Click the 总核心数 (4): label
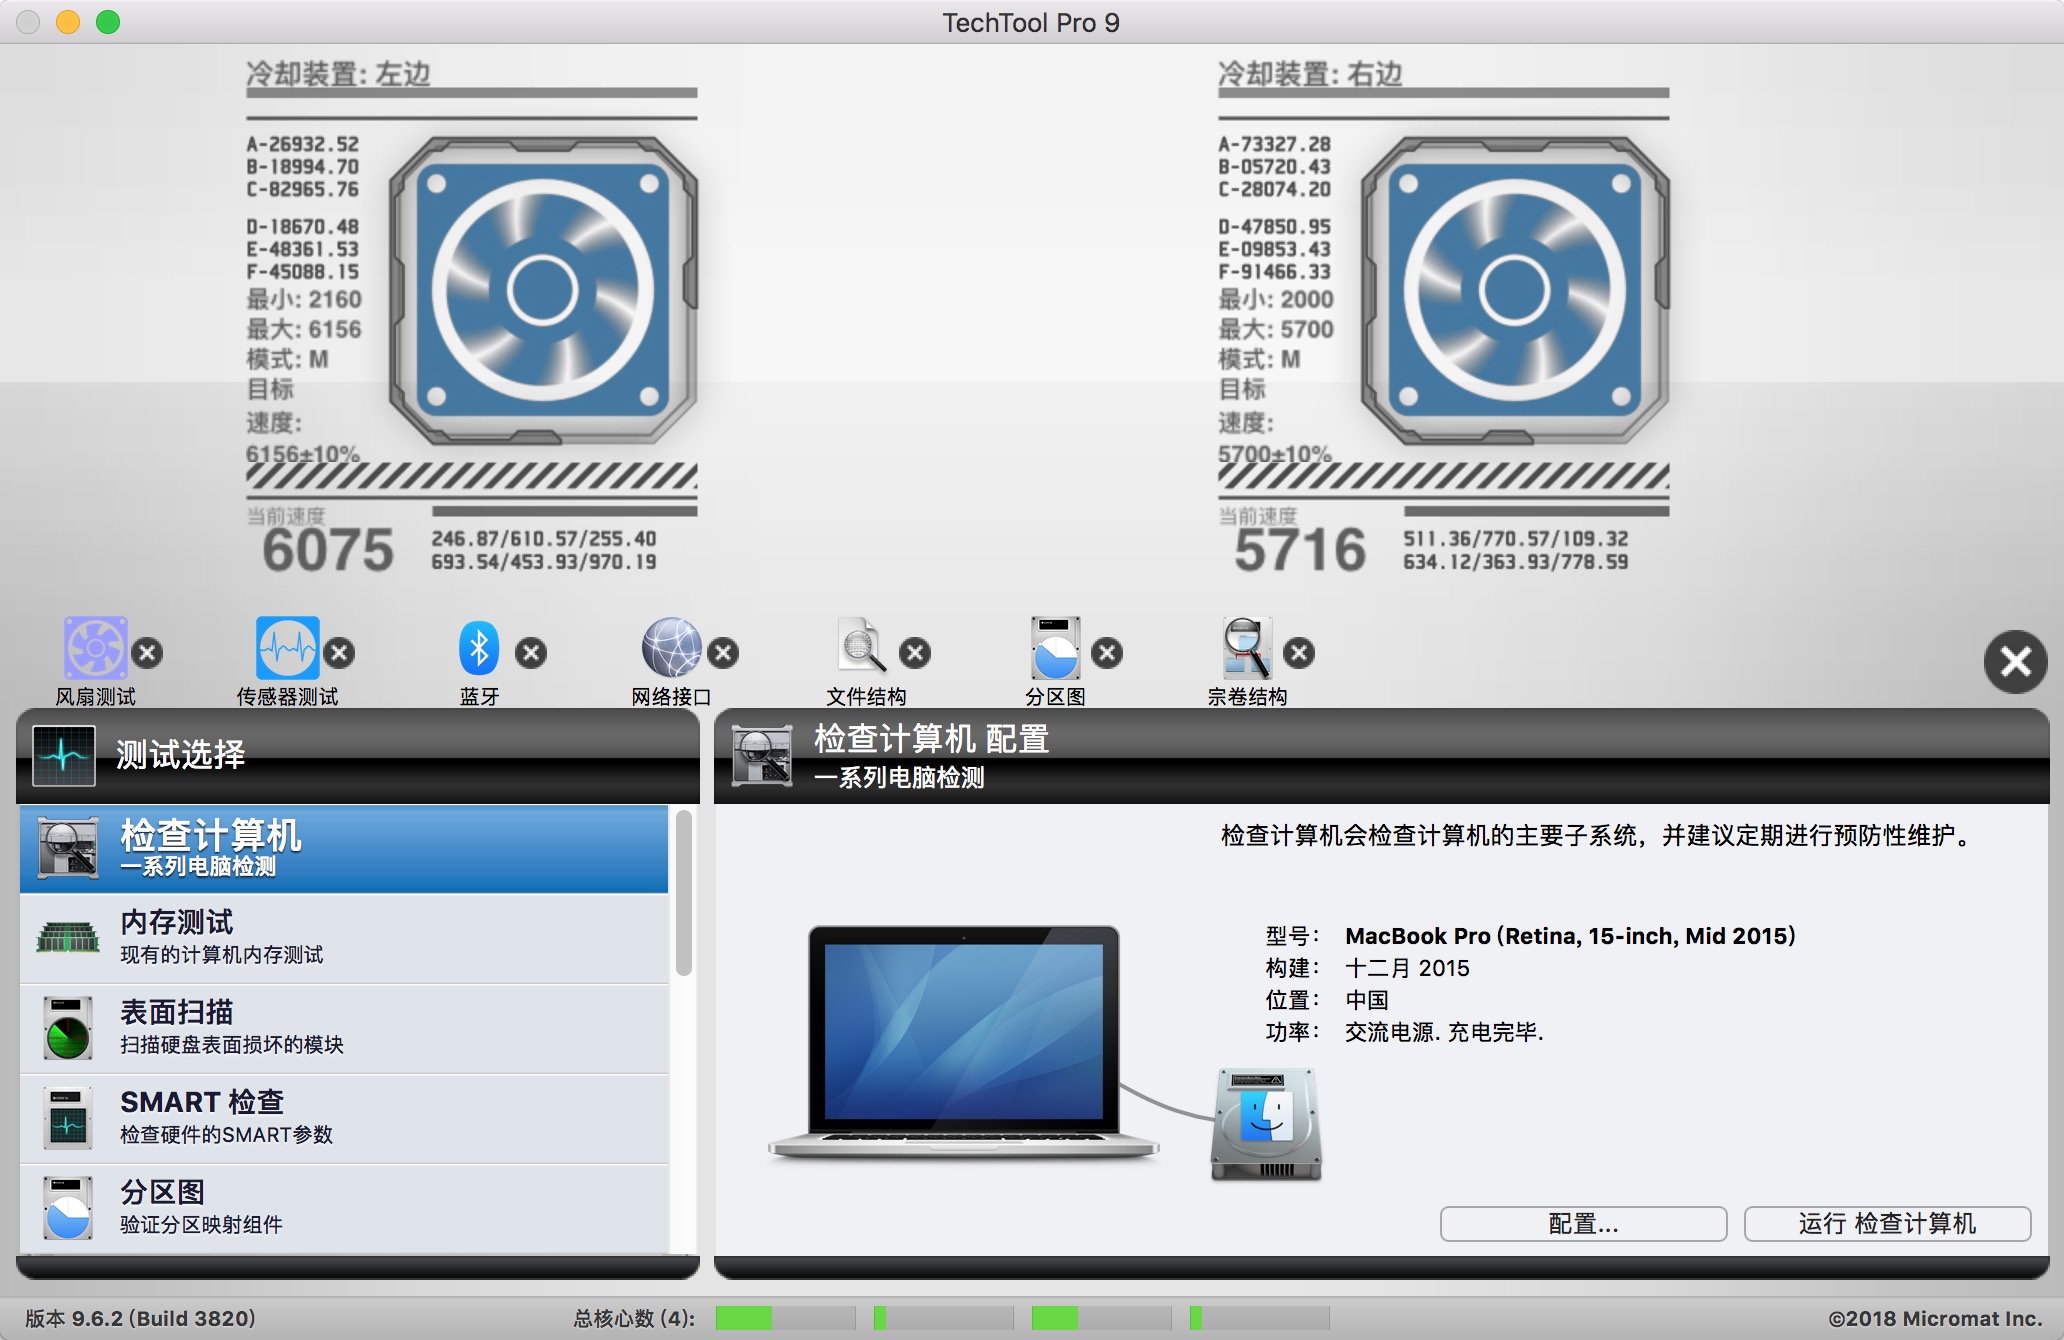 point(635,1318)
